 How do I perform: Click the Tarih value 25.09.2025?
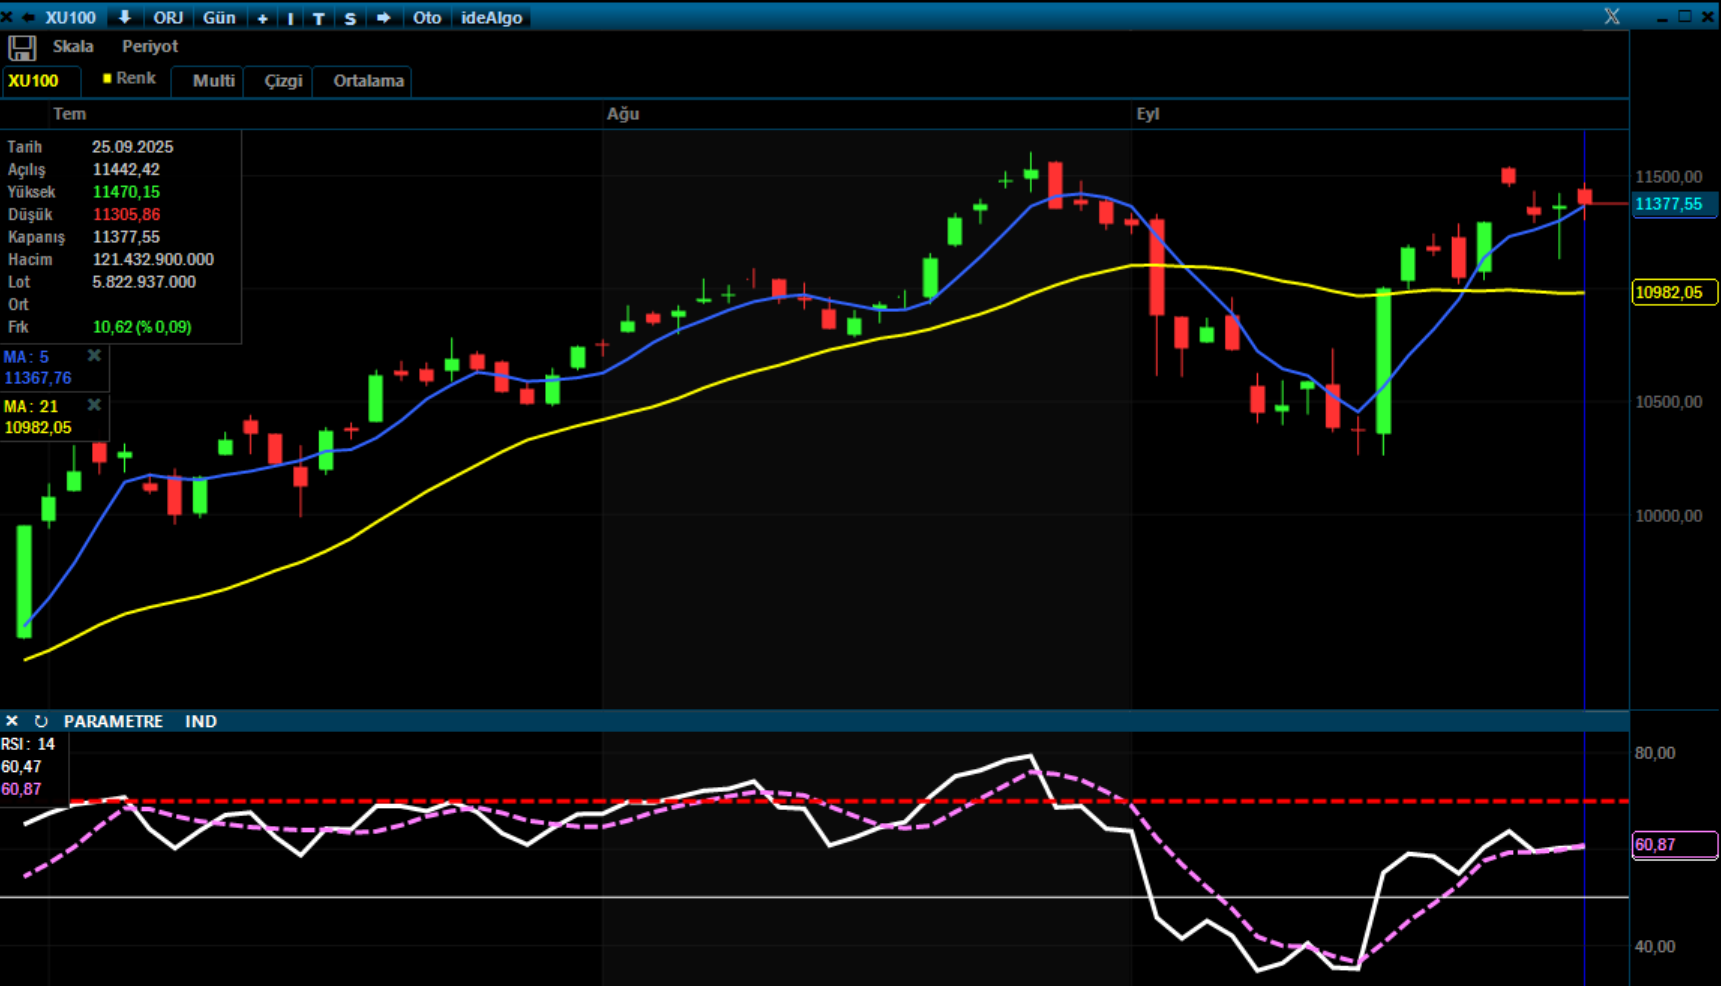(x=133, y=147)
